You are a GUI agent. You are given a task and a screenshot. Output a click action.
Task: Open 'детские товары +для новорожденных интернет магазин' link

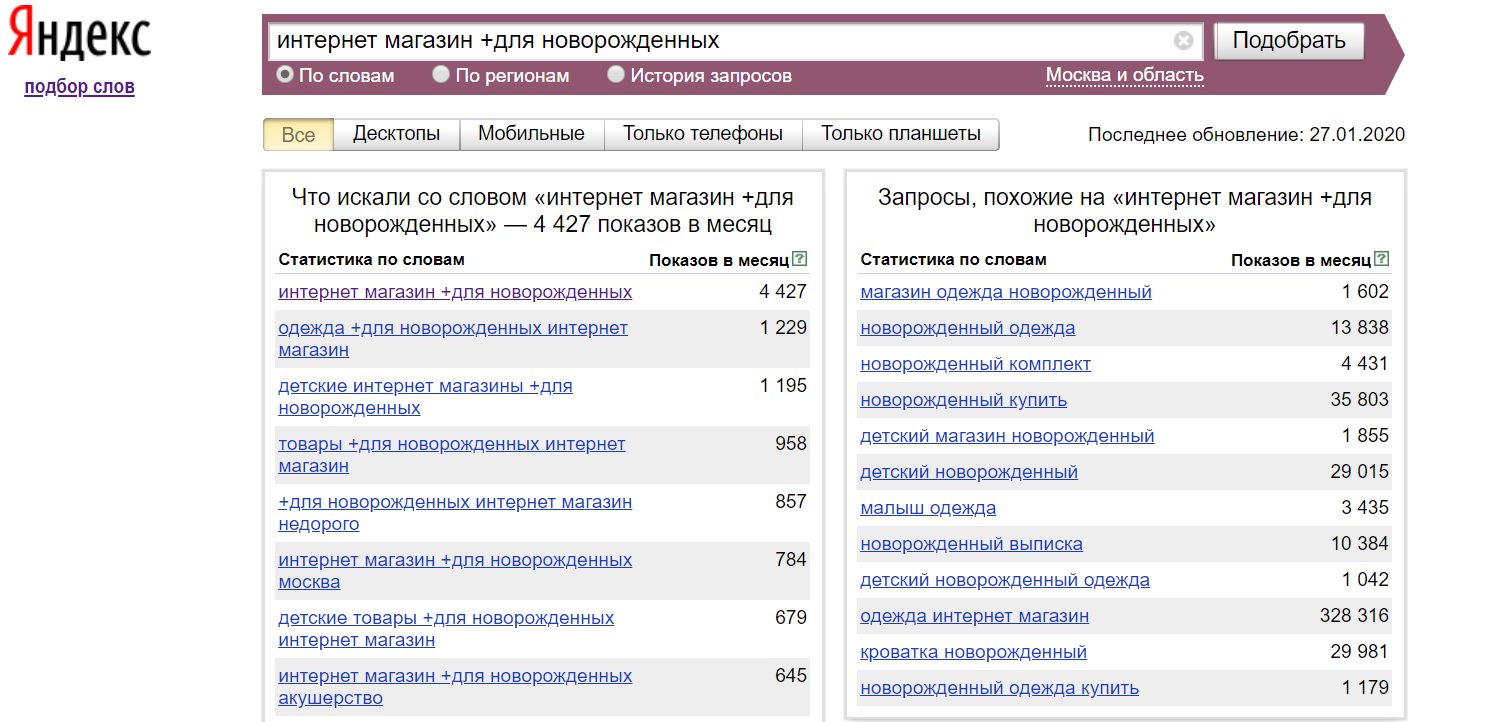point(446,629)
